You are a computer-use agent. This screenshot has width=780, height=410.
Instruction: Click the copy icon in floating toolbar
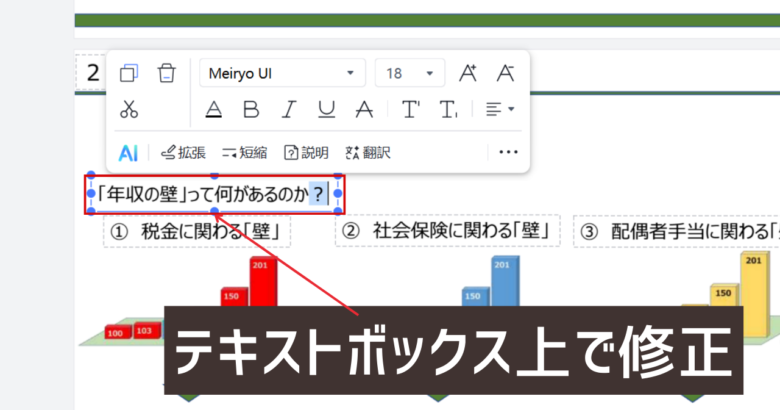point(129,73)
